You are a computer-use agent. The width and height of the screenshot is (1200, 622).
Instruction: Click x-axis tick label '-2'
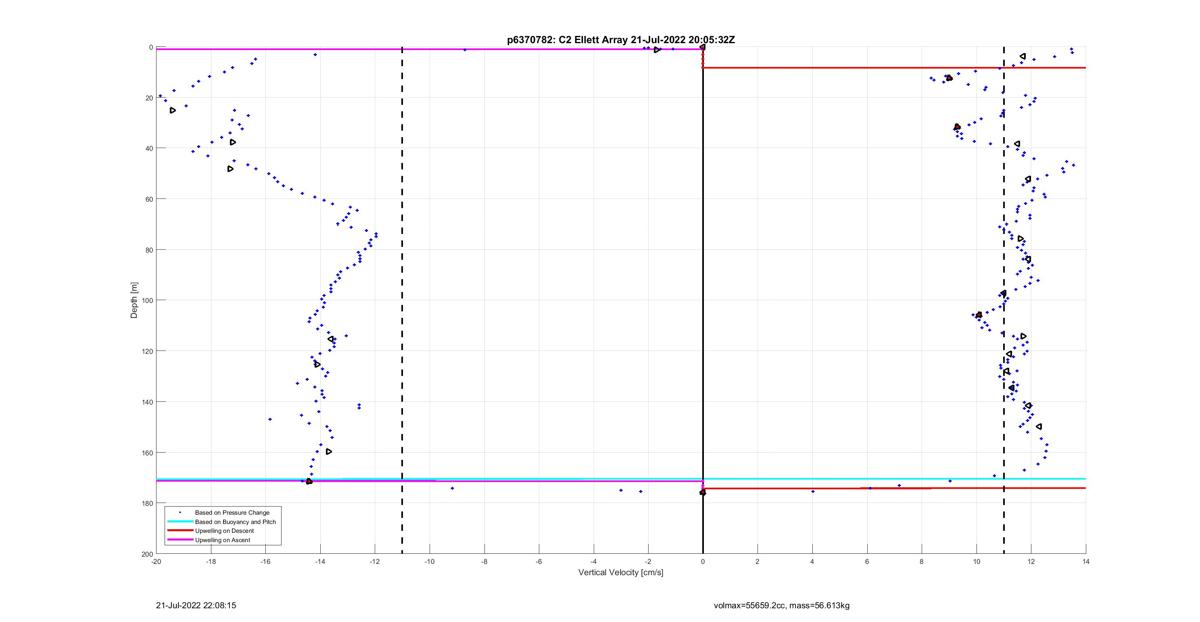(x=648, y=562)
